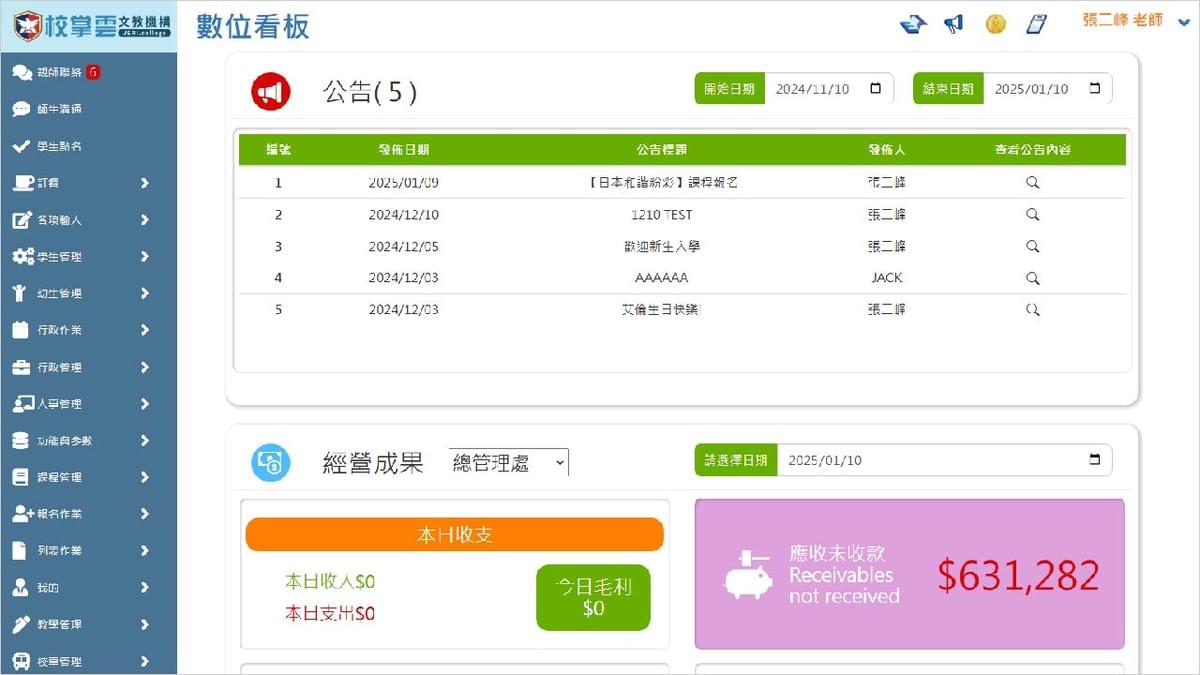Open the calculator device icon in header
Viewport: 1200px width, 675px height.
click(1037, 24)
